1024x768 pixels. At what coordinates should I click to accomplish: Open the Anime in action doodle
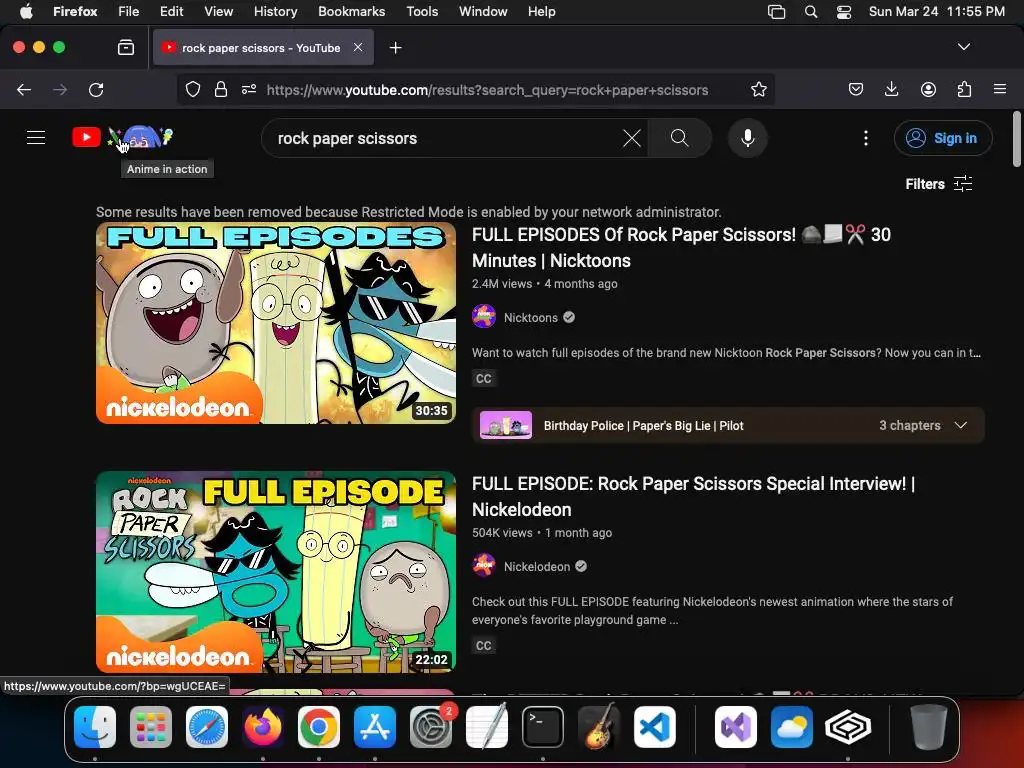pyautogui.click(x=140, y=137)
